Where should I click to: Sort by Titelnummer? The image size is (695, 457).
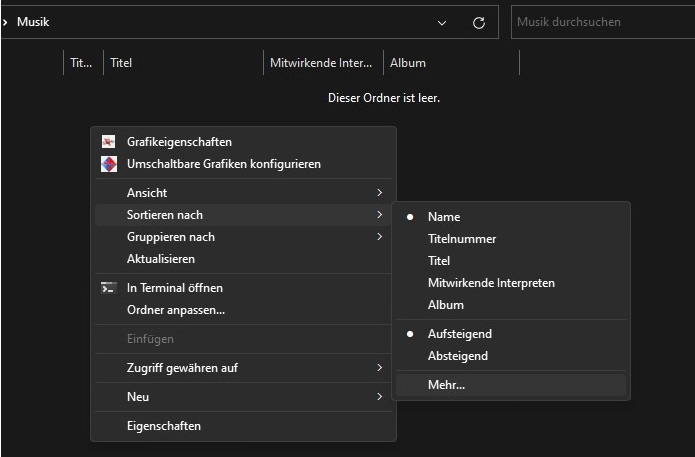(461, 239)
